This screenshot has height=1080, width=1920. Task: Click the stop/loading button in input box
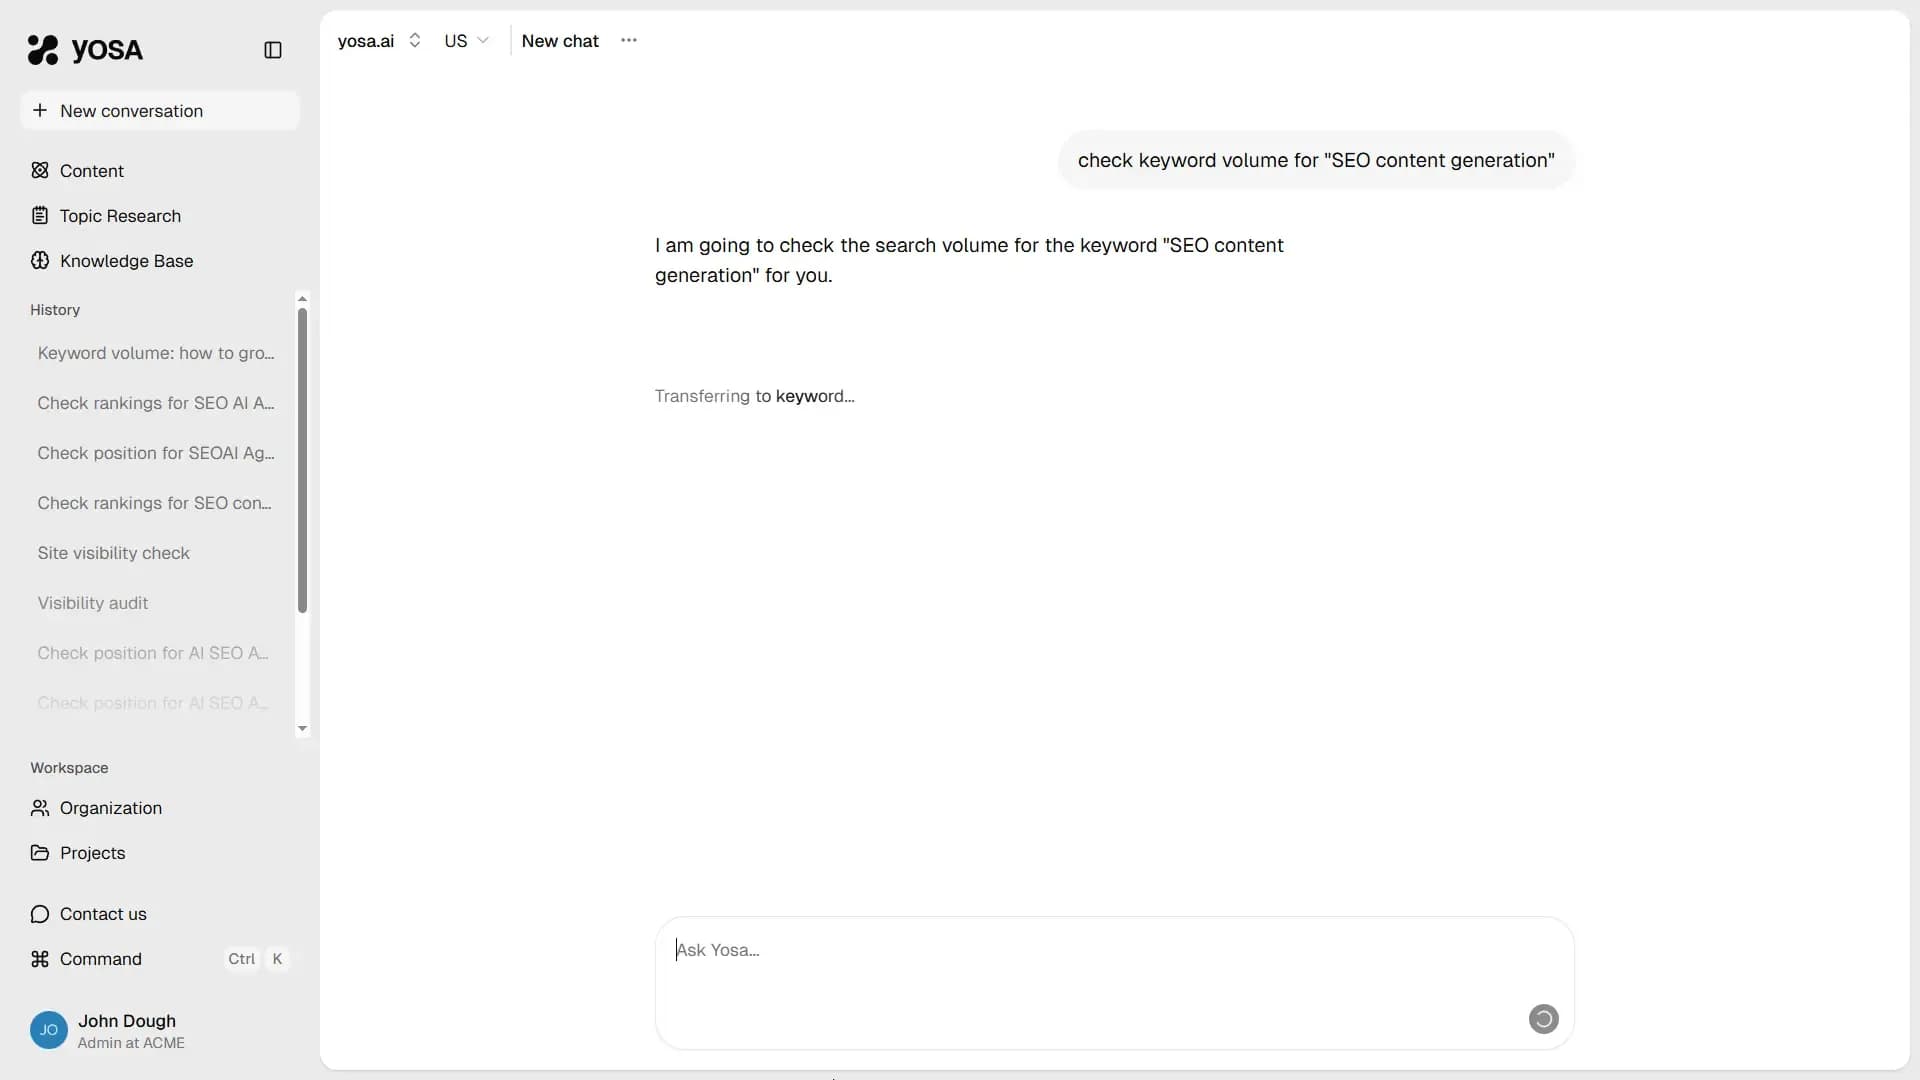1543,1018
